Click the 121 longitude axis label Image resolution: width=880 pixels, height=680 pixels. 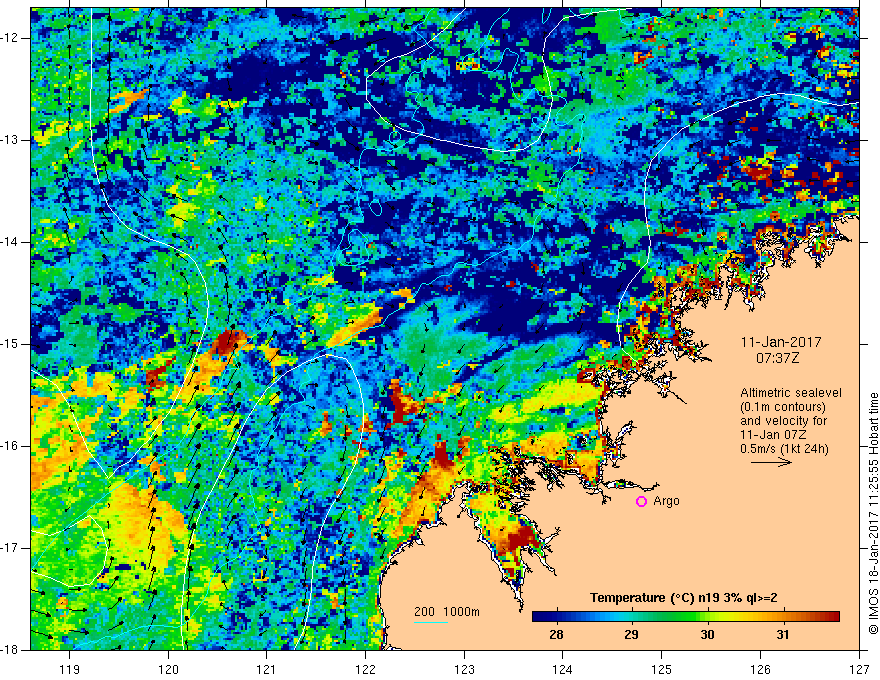267,669
